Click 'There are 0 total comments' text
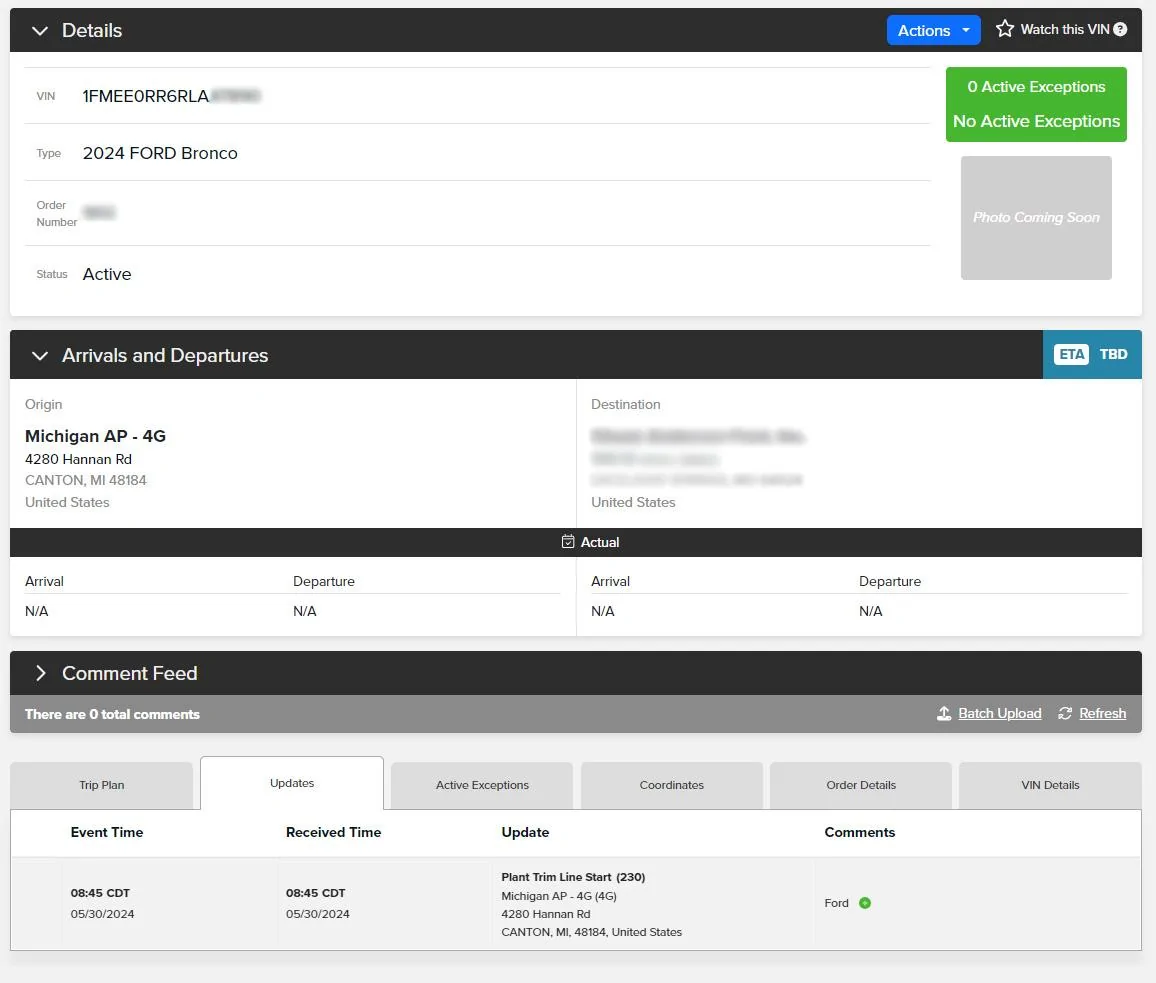 click(112, 714)
